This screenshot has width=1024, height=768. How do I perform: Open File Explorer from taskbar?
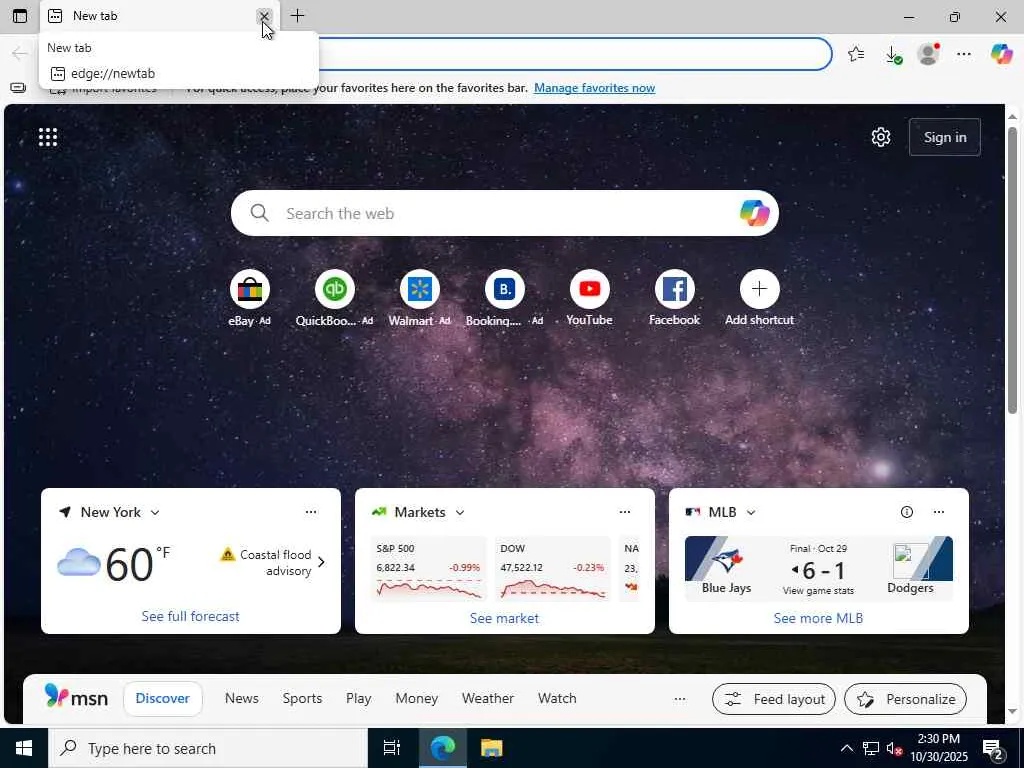[491, 748]
